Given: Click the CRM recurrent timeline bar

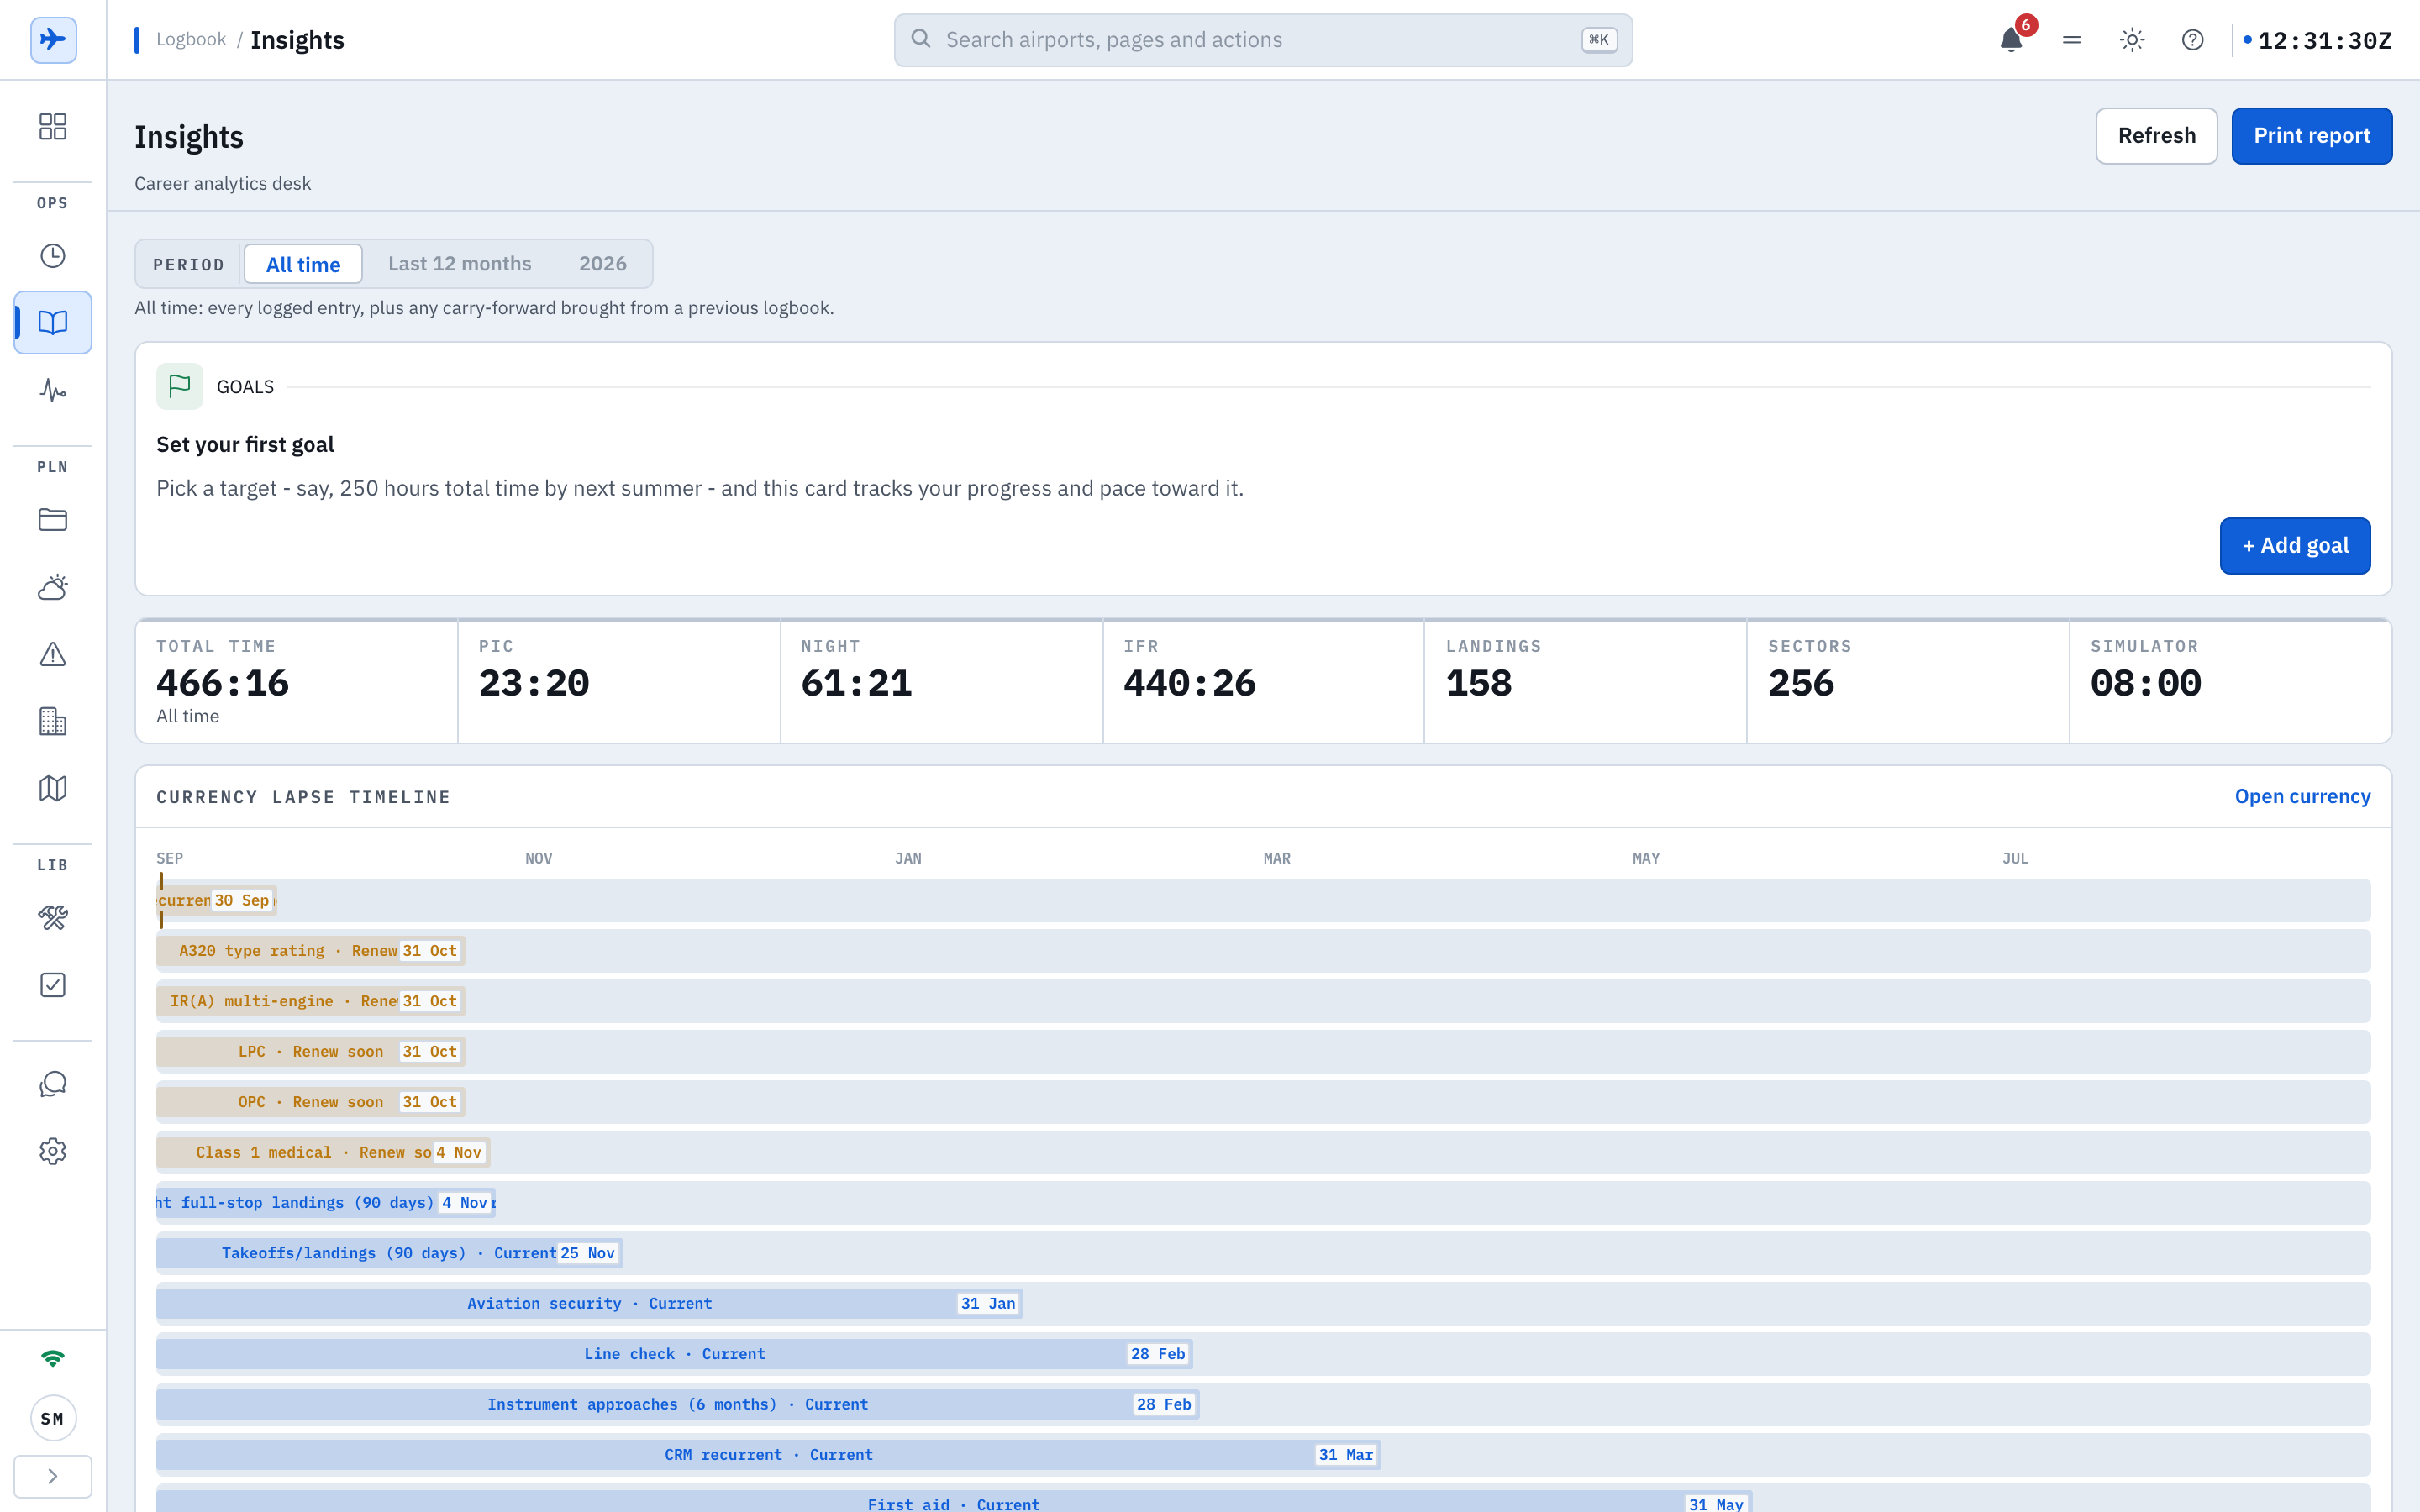Looking at the screenshot, I should coord(769,1454).
